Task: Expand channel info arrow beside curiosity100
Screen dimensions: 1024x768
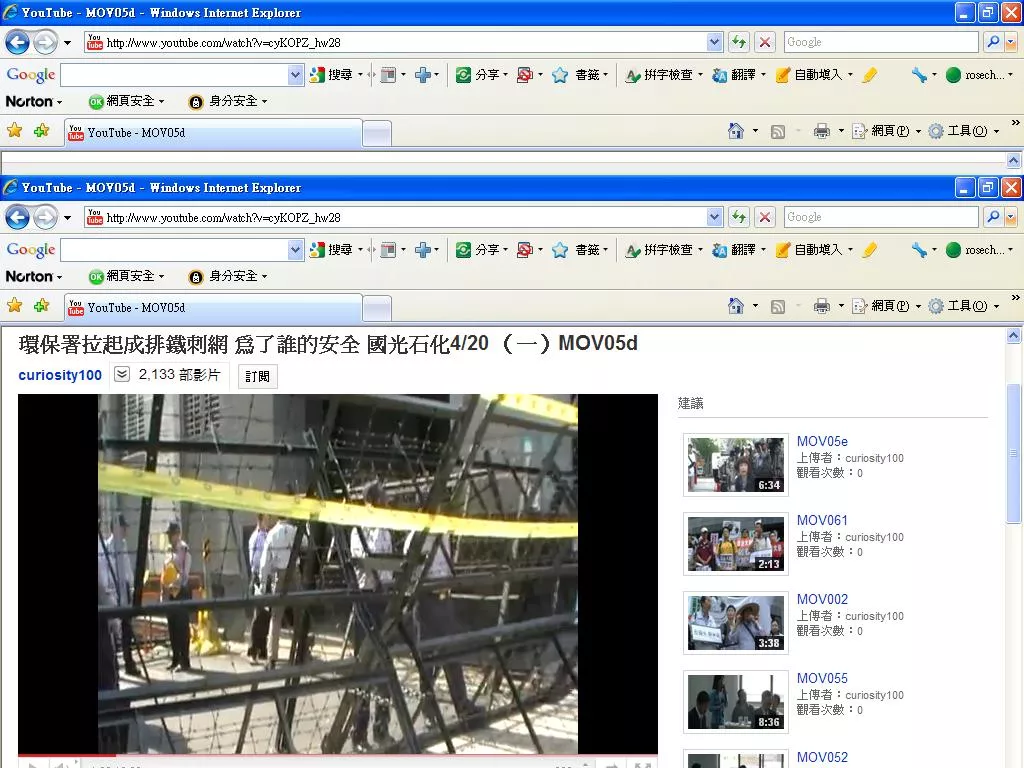Action: [x=121, y=374]
